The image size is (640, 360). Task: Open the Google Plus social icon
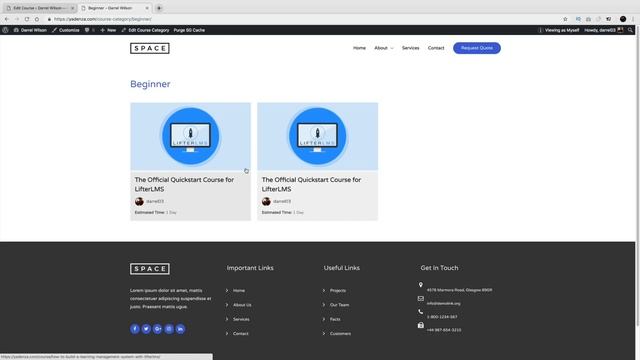point(158,329)
